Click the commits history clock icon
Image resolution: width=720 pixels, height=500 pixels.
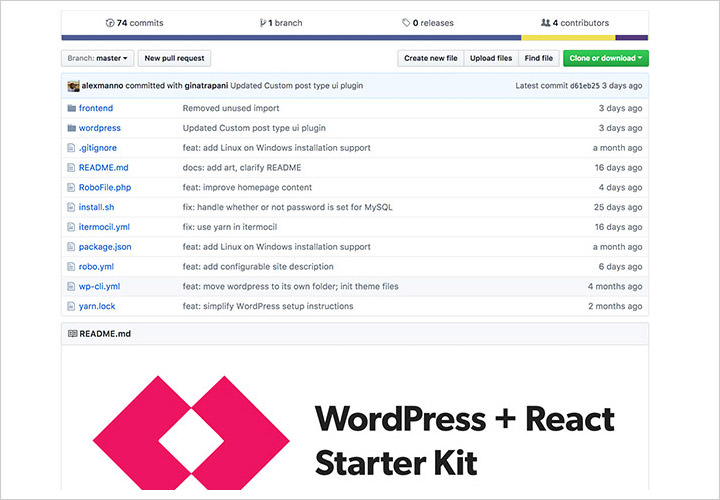[x=110, y=23]
